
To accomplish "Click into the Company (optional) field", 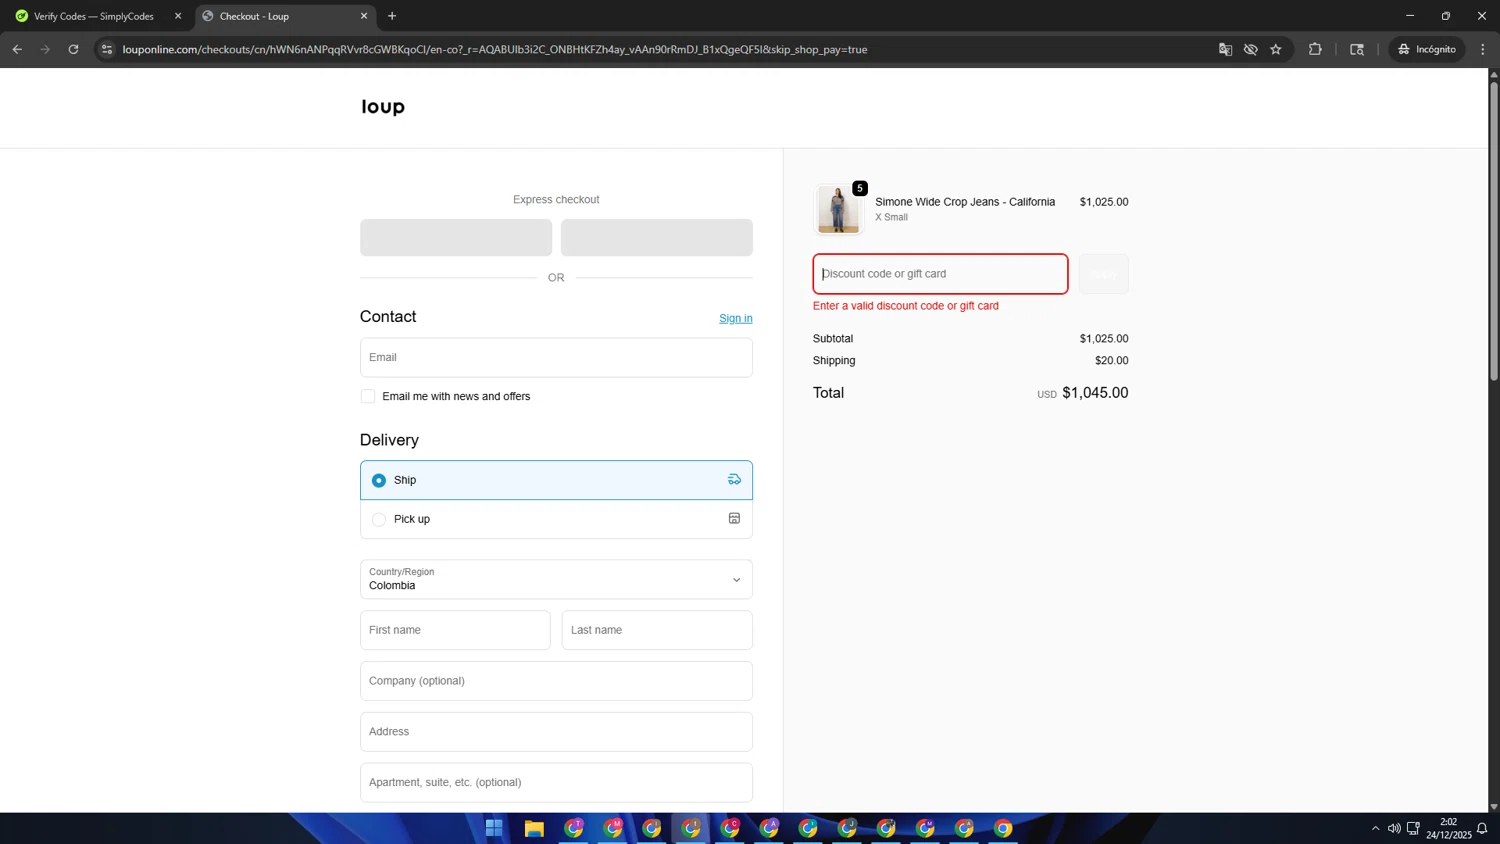I will (x=556, y=681).
